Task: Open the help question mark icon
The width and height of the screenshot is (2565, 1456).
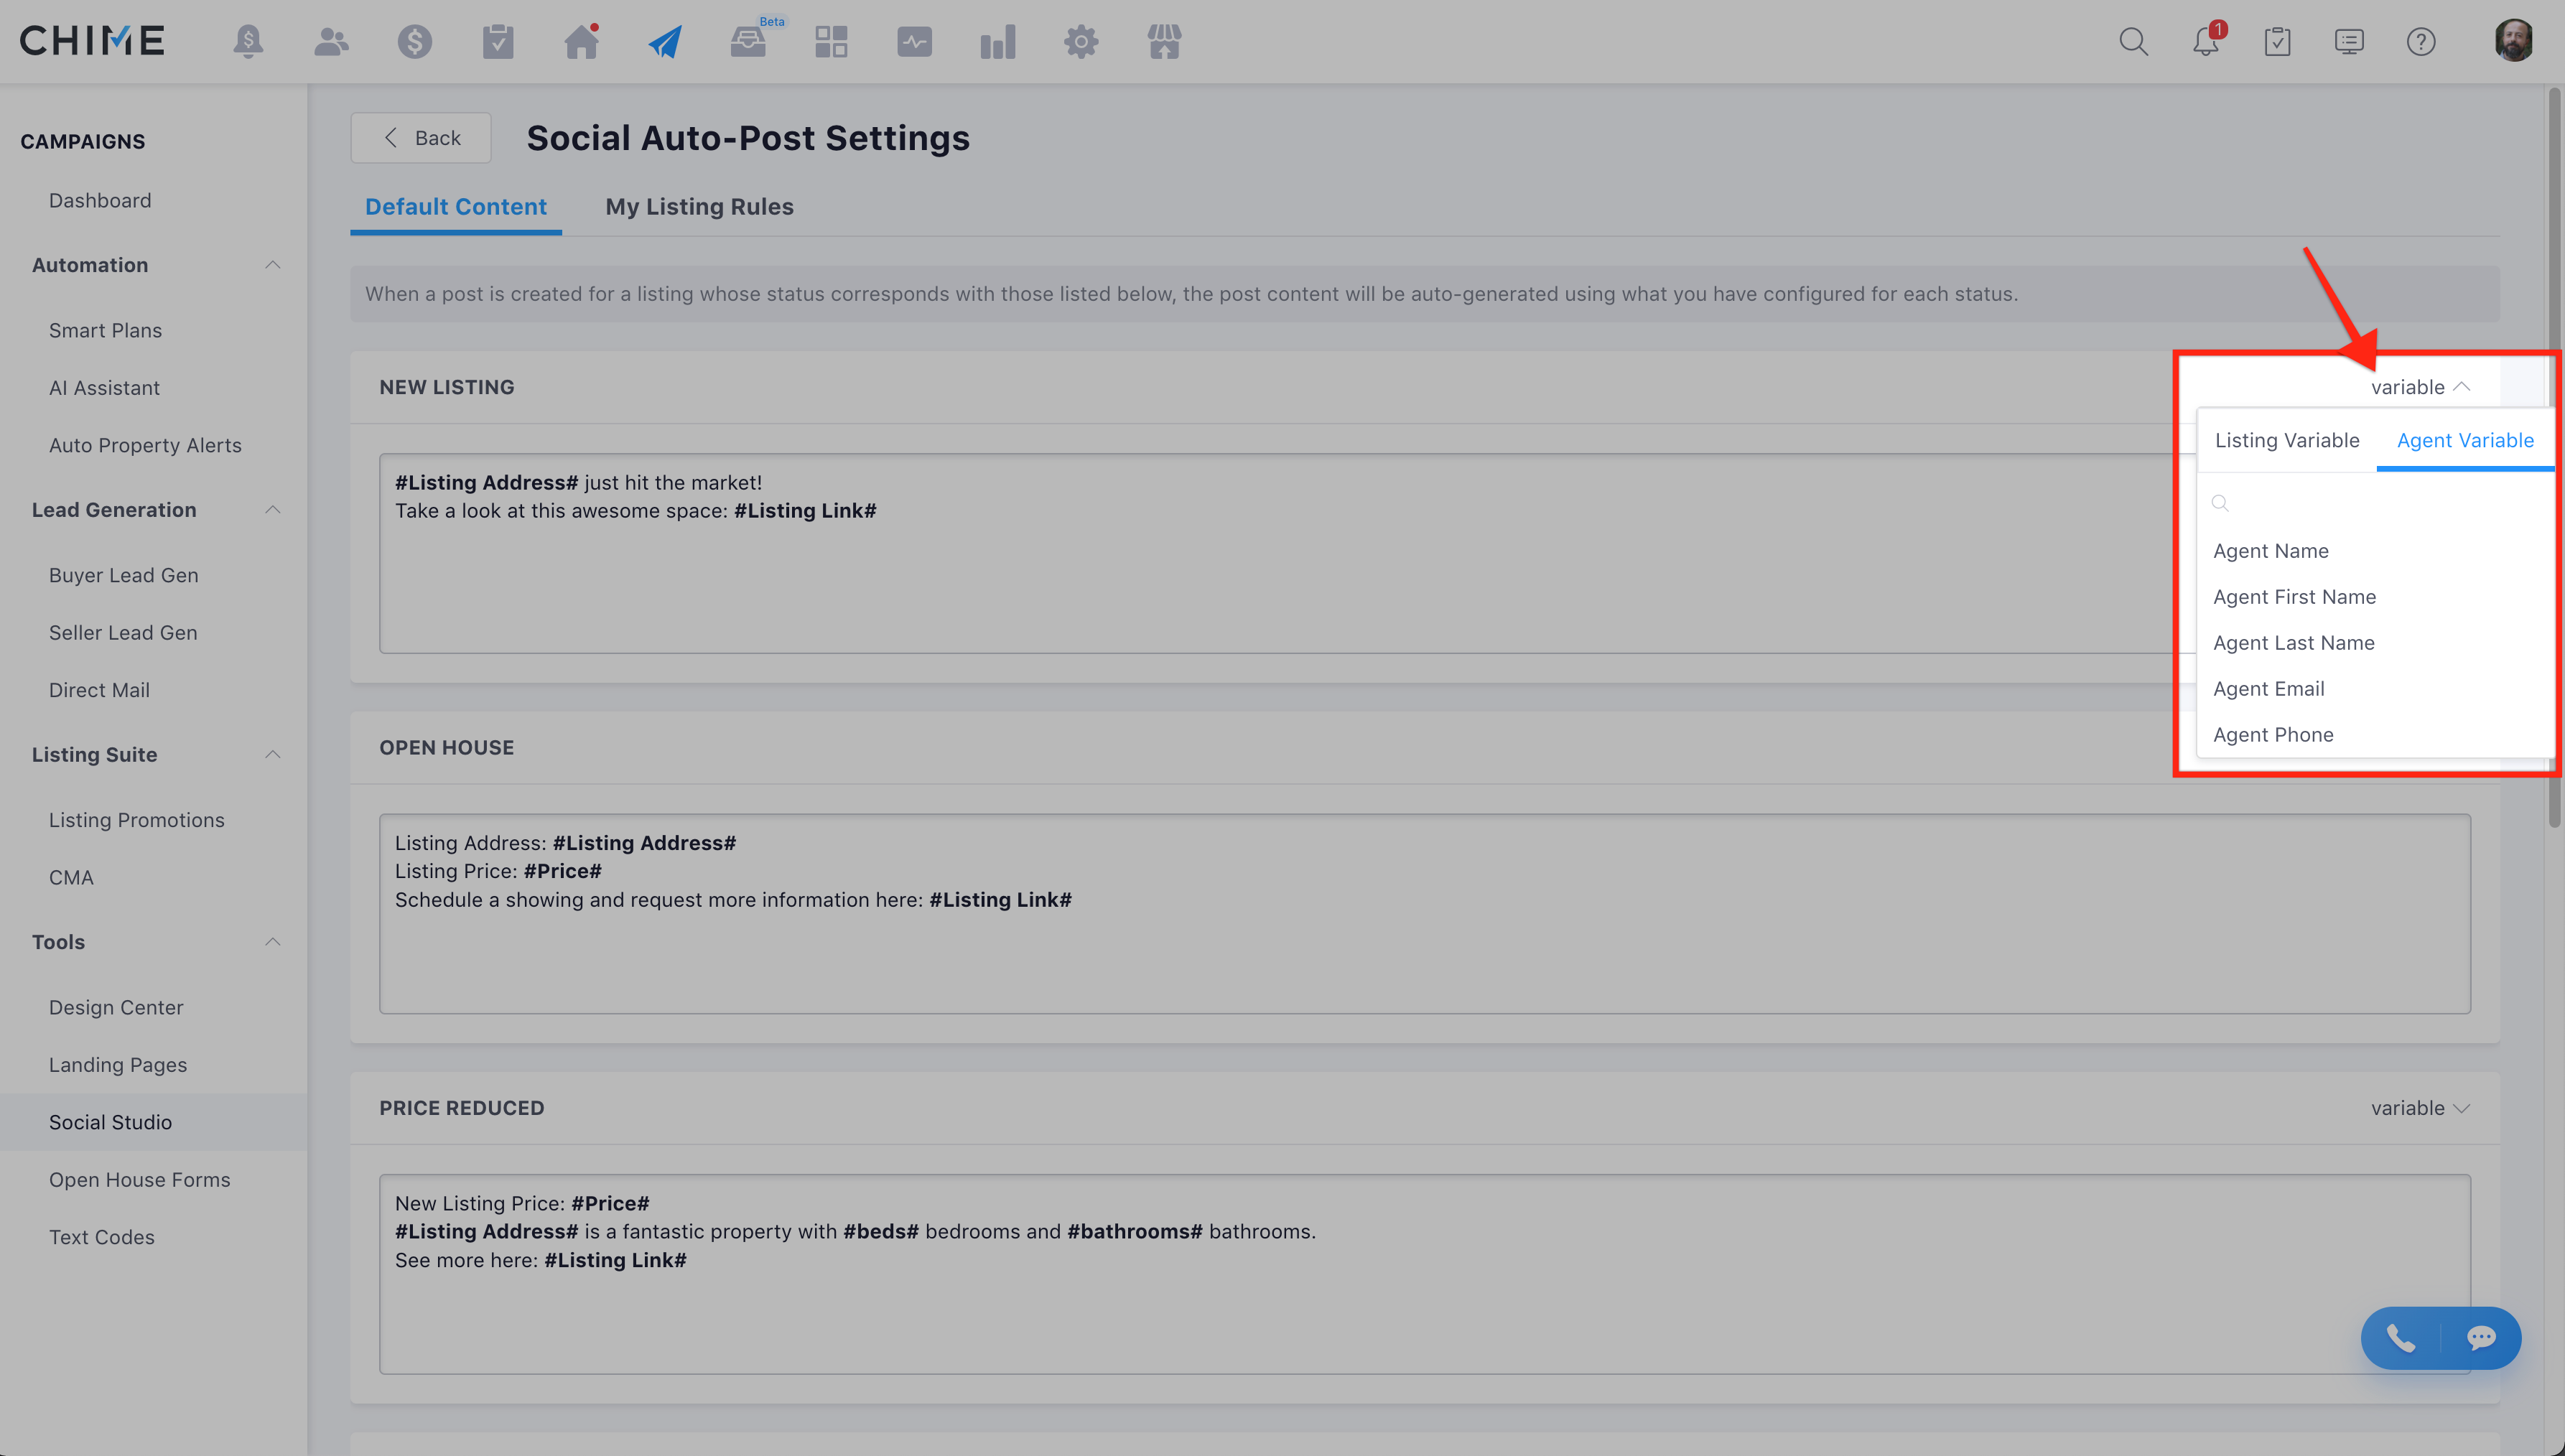Action: pos(2421,42)
